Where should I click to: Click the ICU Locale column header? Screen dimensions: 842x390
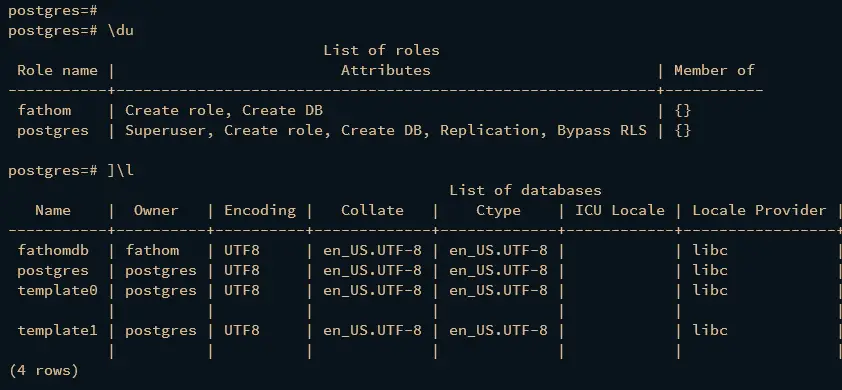(x=620, y=211)
